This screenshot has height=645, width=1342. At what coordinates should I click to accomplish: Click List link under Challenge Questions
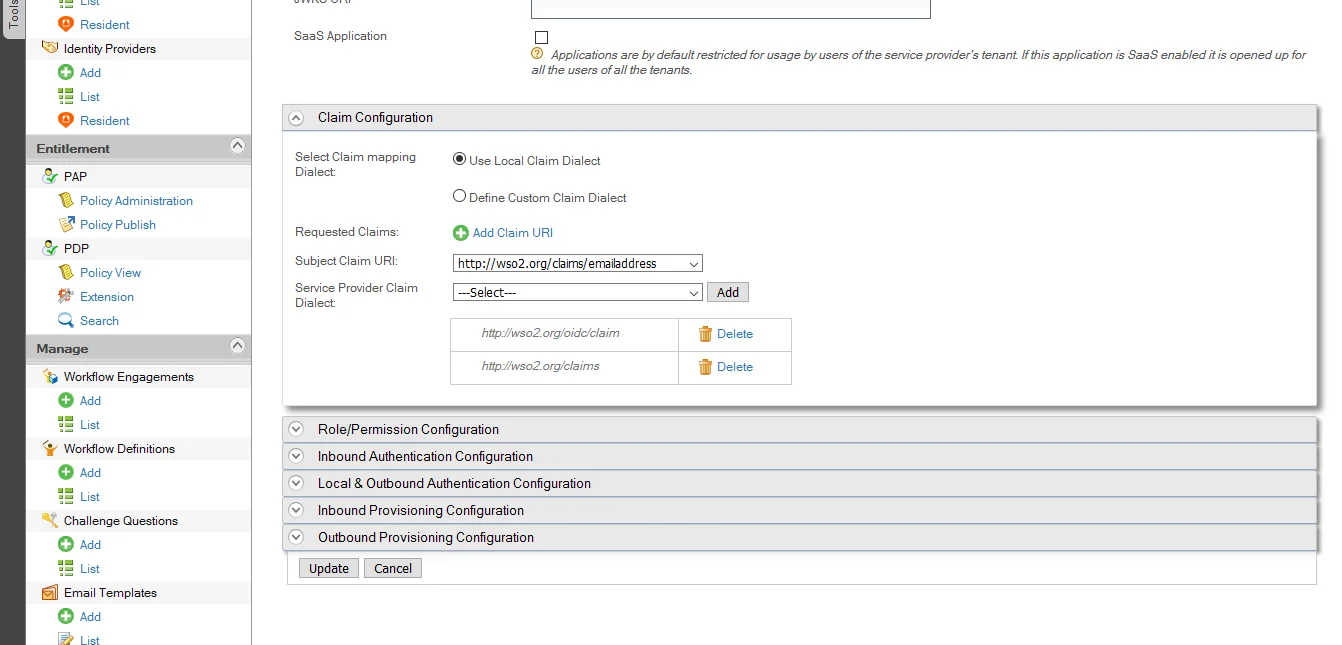pos(90,568)
